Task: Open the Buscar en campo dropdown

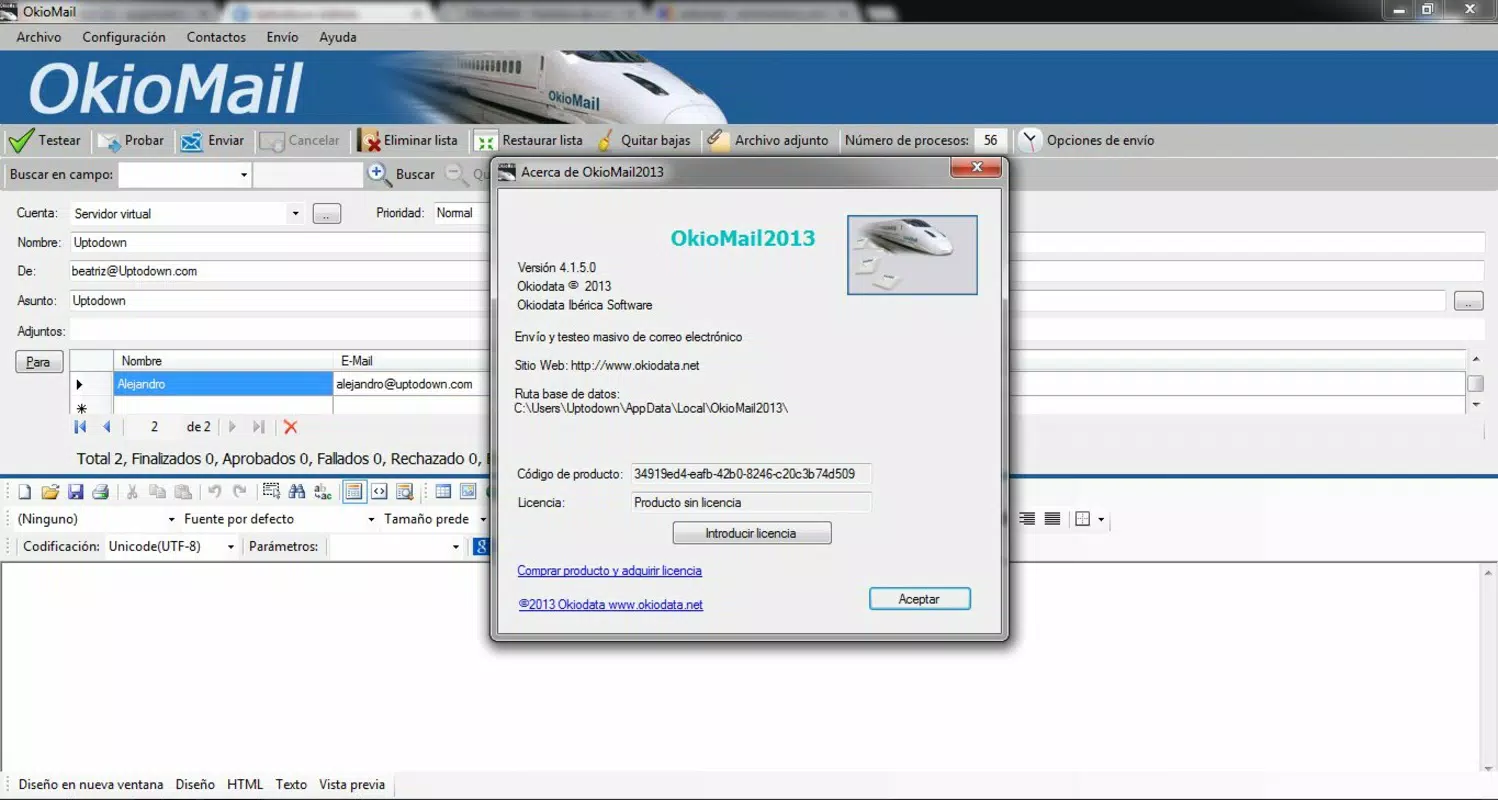Action: pyautogui.click(x=244, y=175)
